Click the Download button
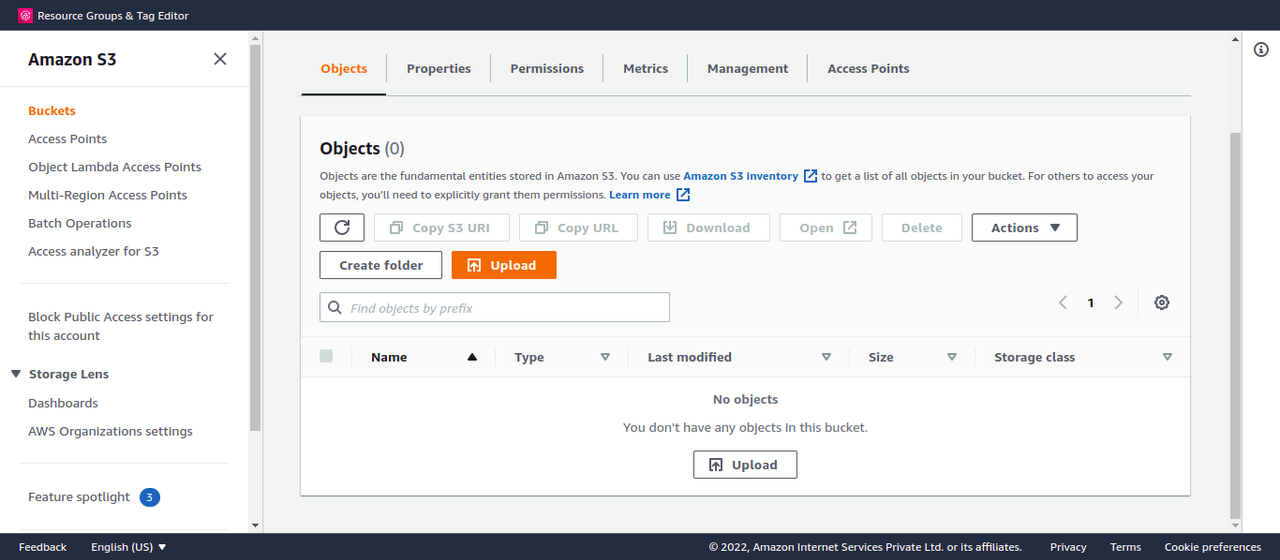 (x=709, y=227)
